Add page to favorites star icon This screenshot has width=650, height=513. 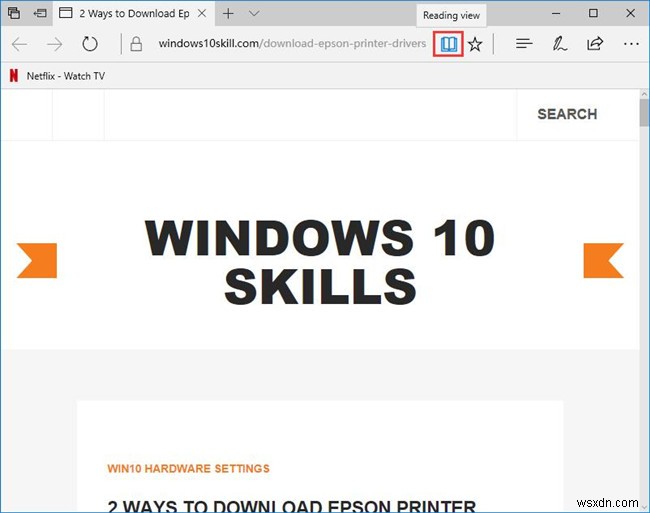click(x=475, y=44)
